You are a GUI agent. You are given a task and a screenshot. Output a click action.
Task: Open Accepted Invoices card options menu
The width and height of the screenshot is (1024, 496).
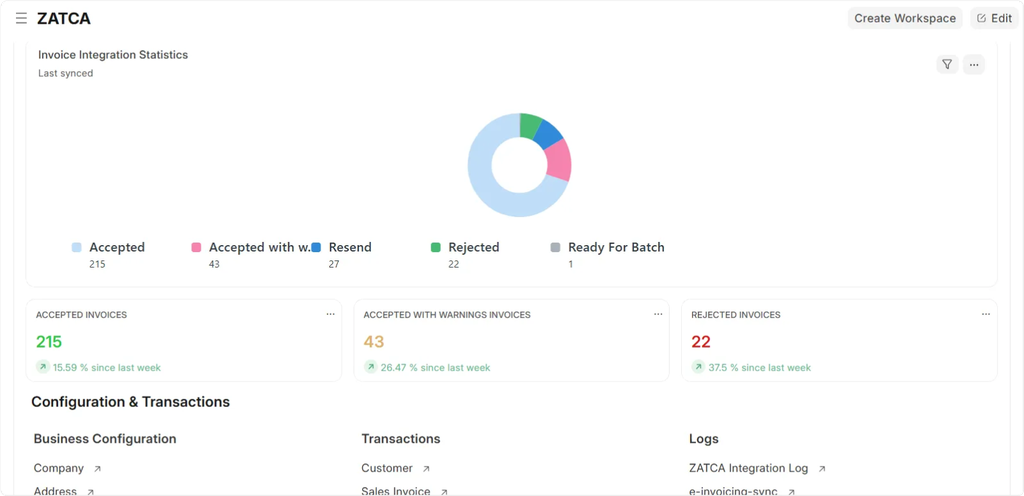coord(330,314)
